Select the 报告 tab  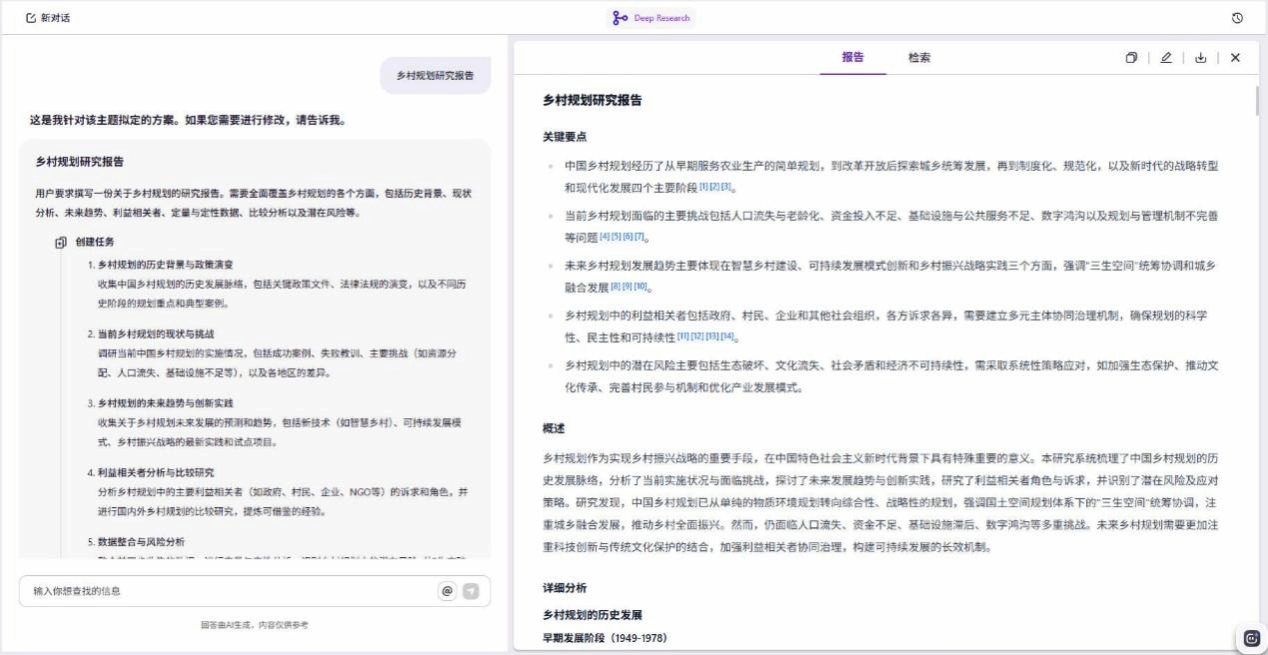point(853,58)
